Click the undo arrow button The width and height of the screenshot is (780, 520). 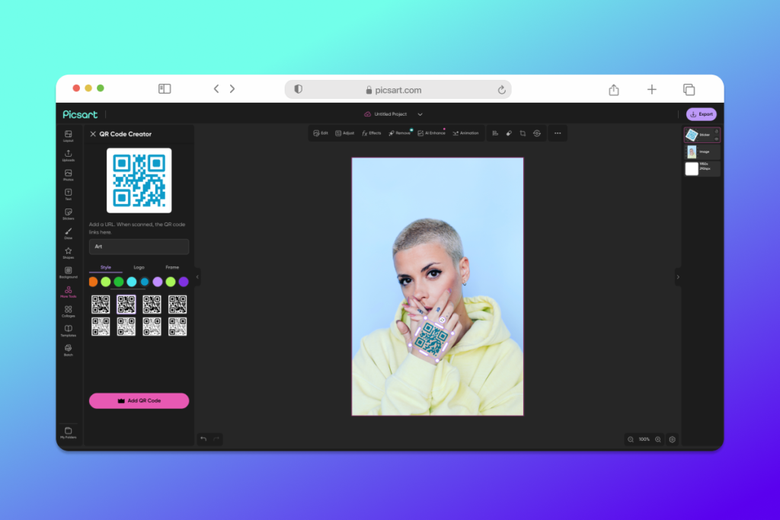203,438
